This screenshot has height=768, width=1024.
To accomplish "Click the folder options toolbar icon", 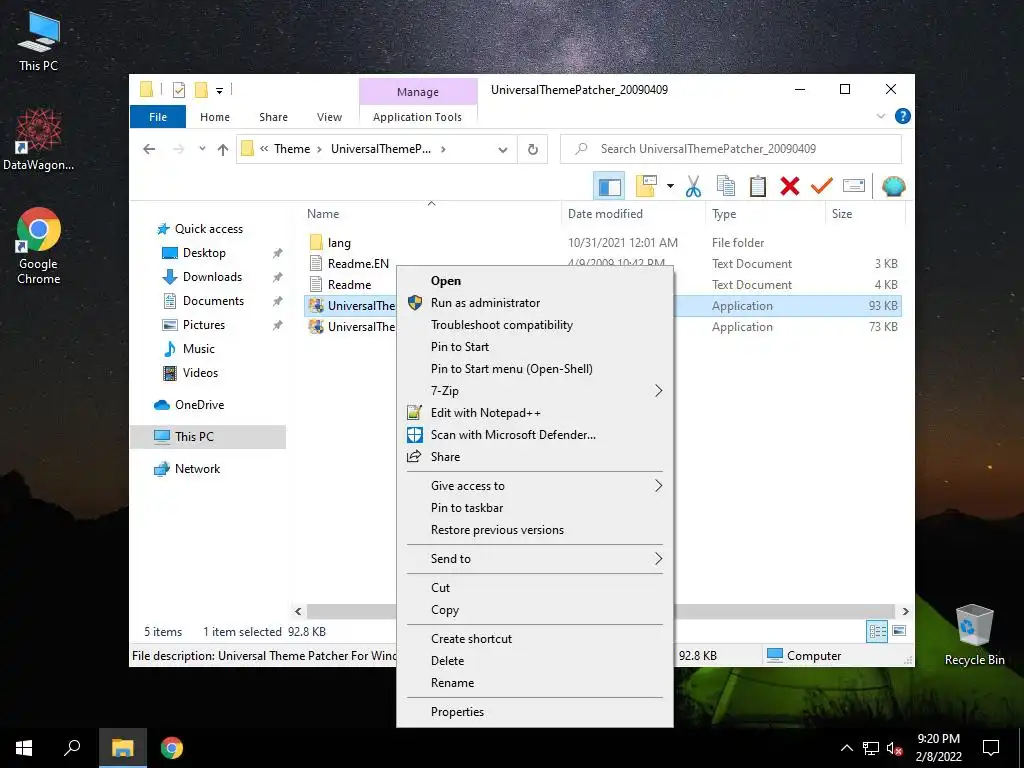I will [x=646, y=187].
